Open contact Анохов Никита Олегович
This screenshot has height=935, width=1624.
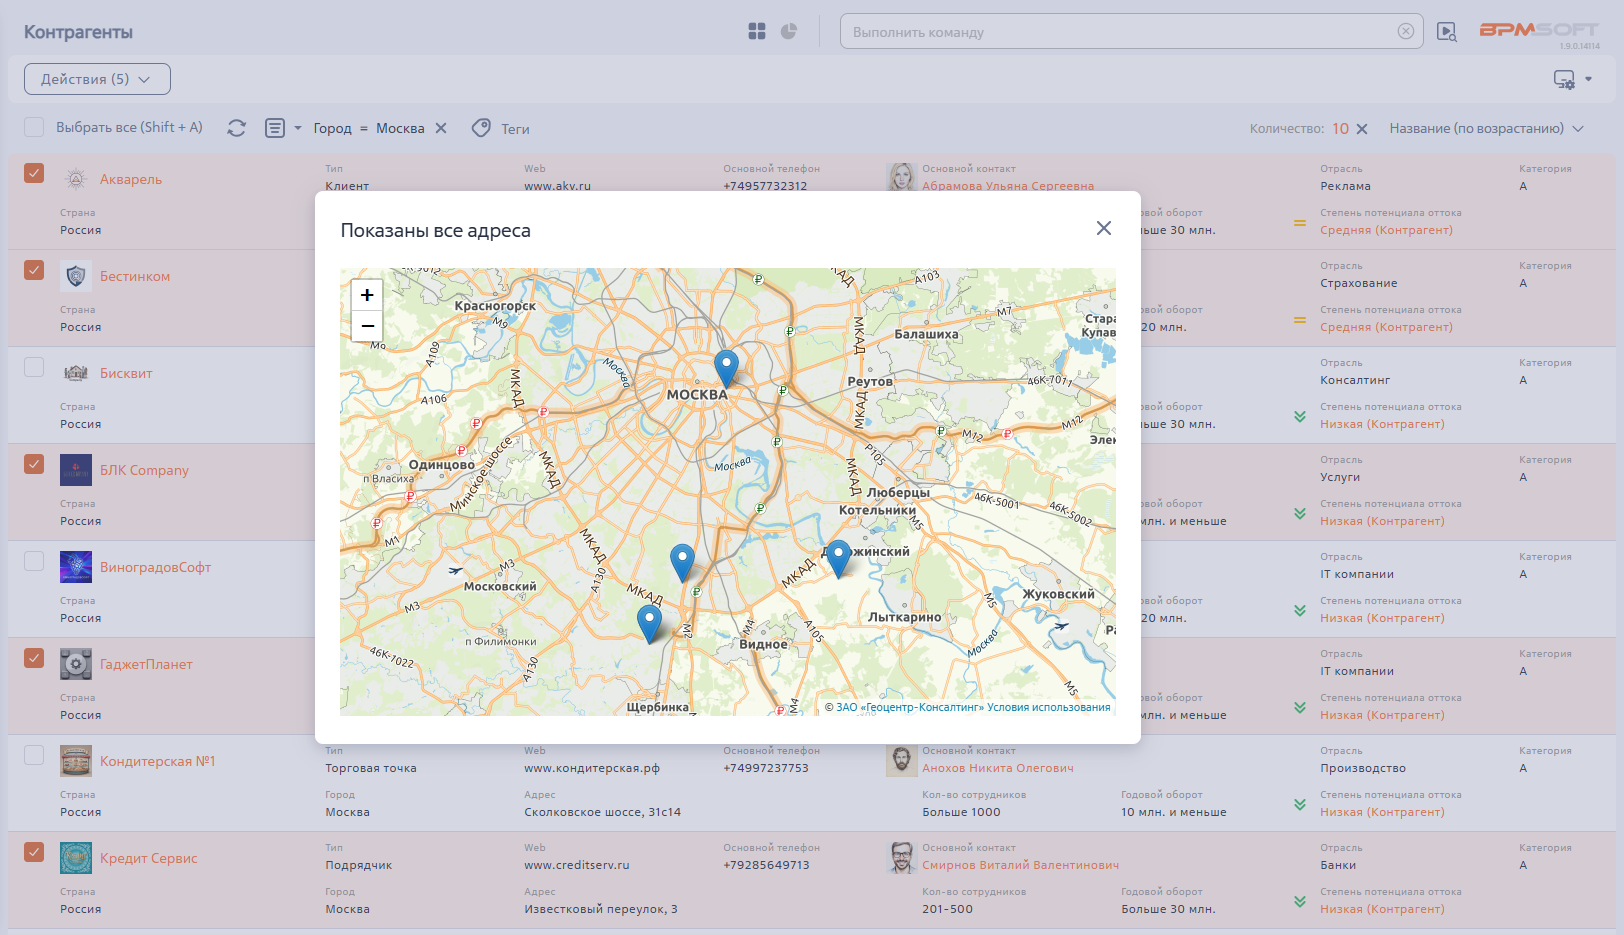tap(997, 768)
